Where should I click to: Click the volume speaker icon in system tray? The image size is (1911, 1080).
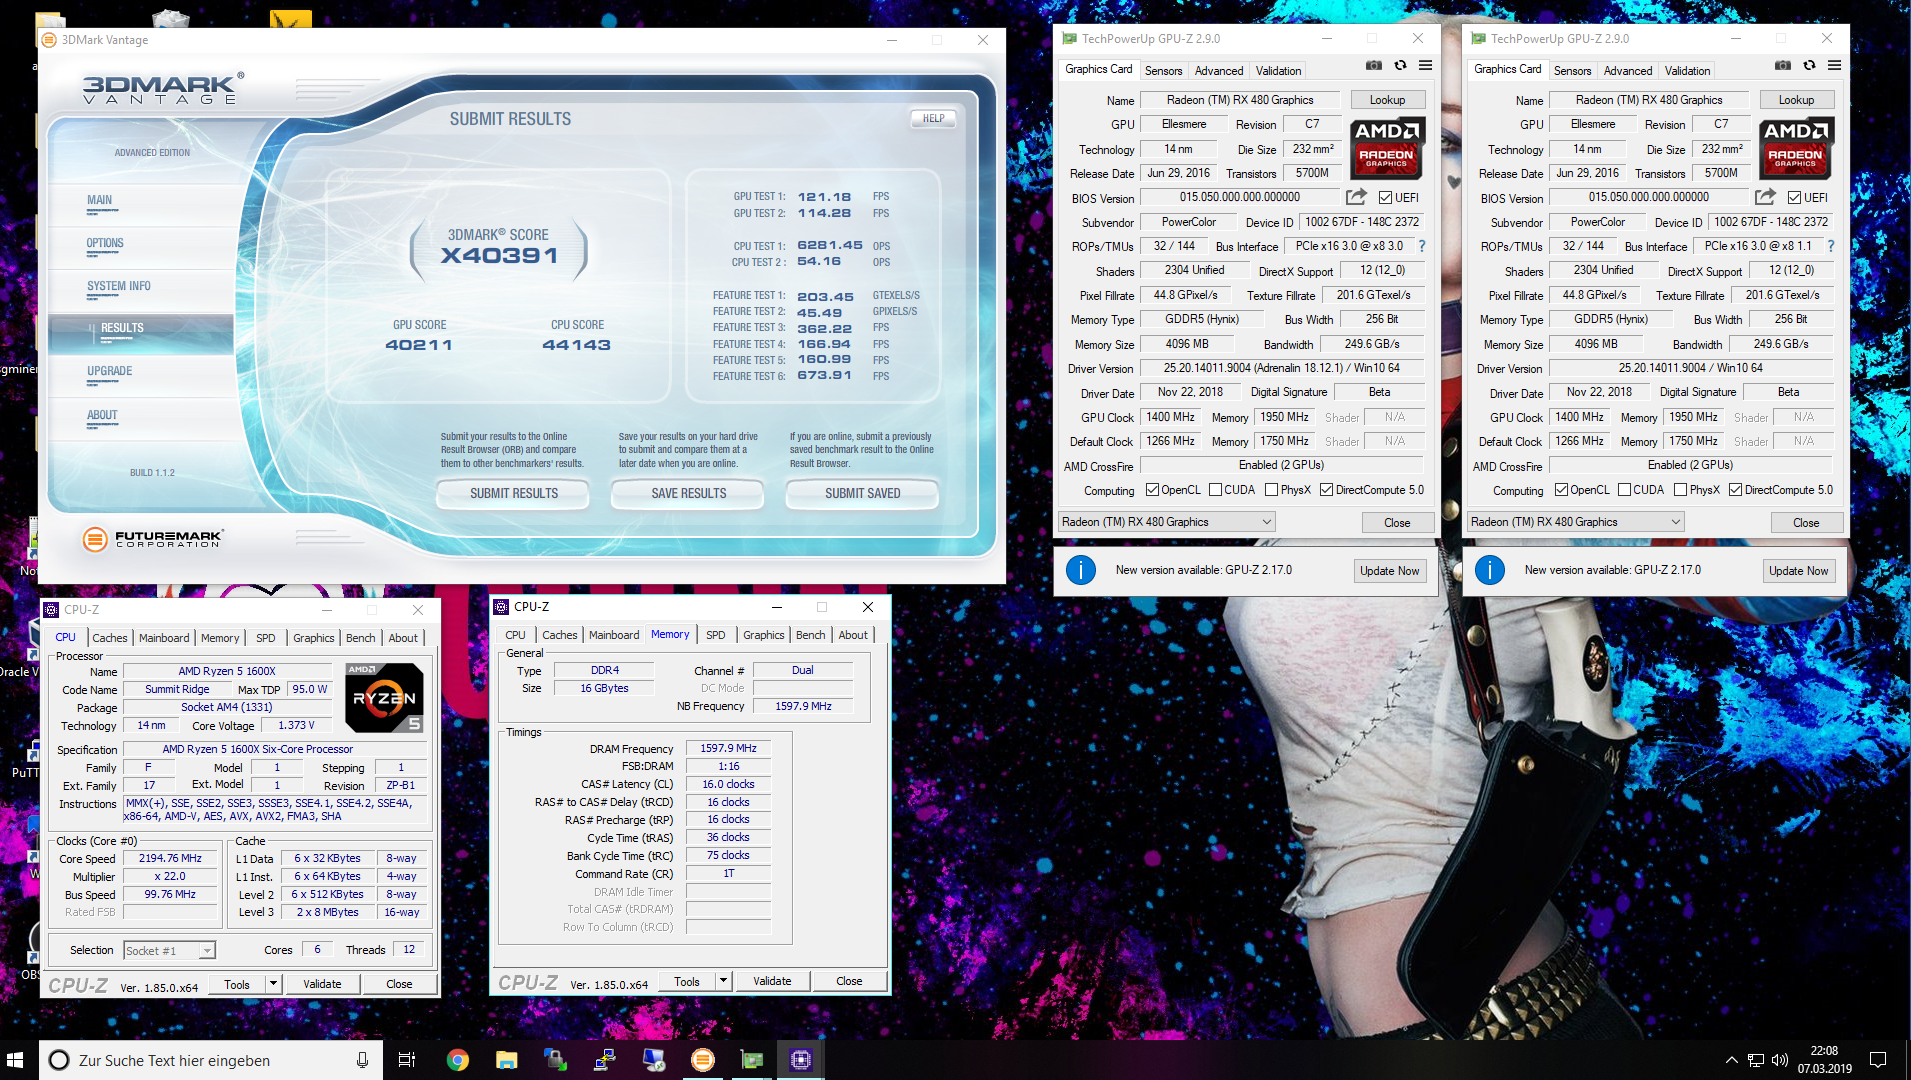pos(1780,1060)
